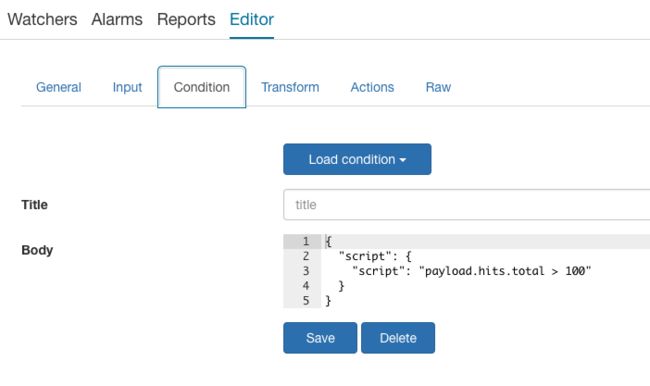
Task: Expand the Load condition dropdown
Action: point(357,159)
